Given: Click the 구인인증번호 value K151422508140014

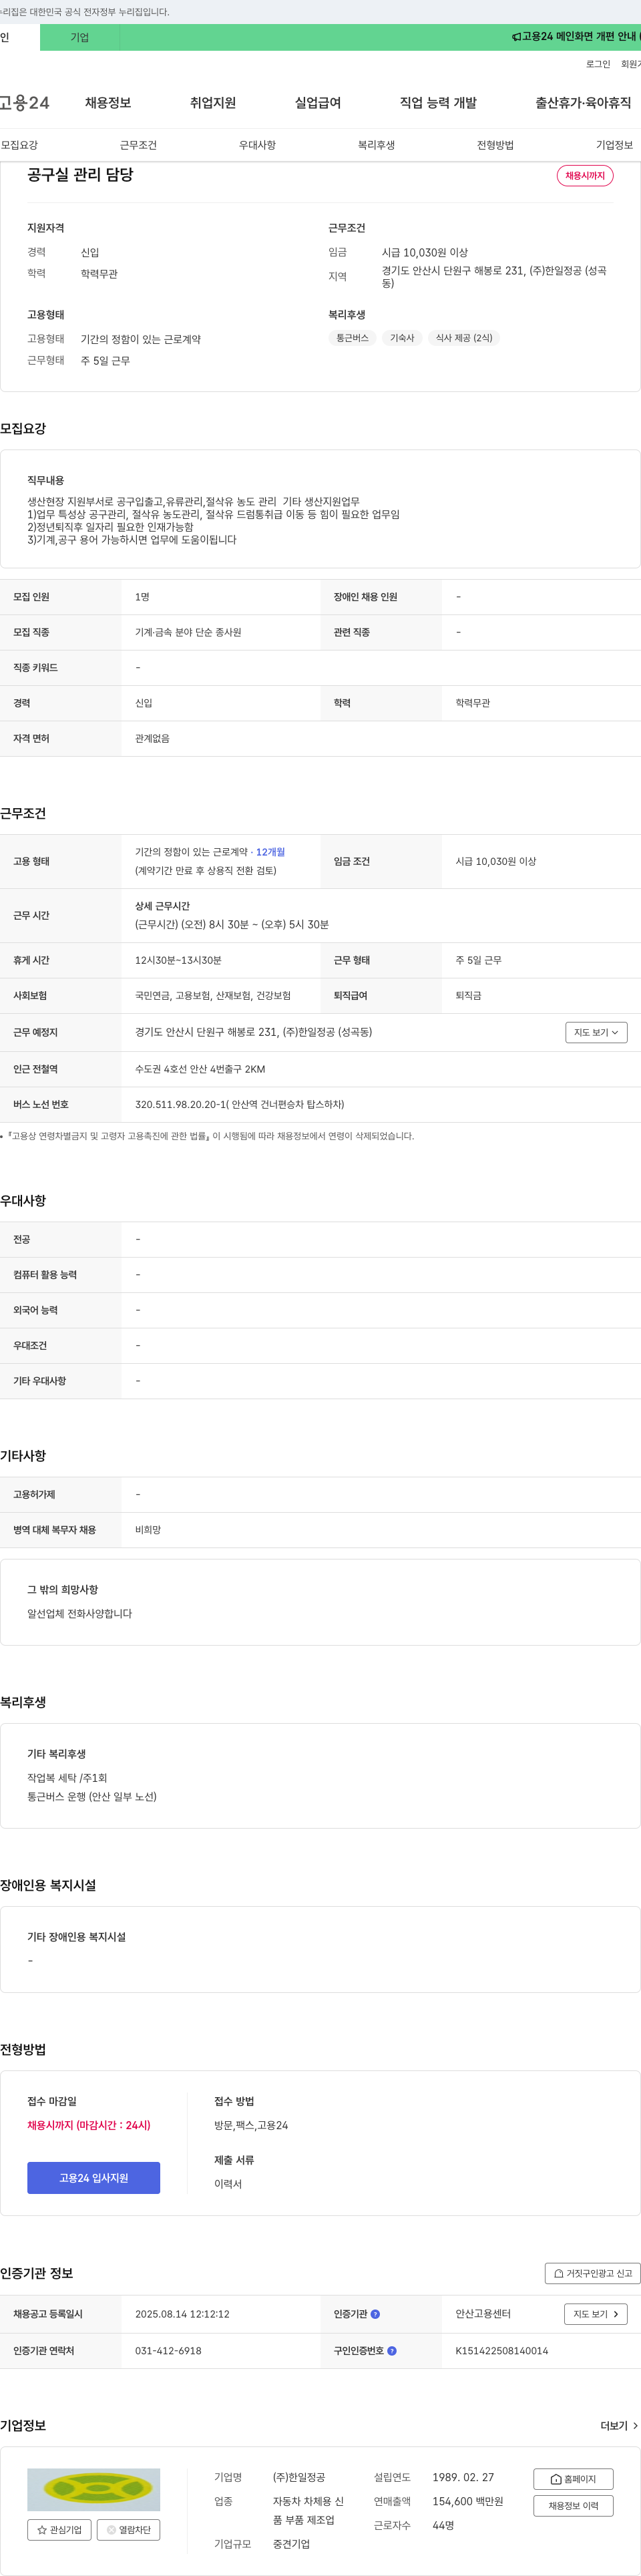Looking at the screenshot, I should pos(502,2351).
